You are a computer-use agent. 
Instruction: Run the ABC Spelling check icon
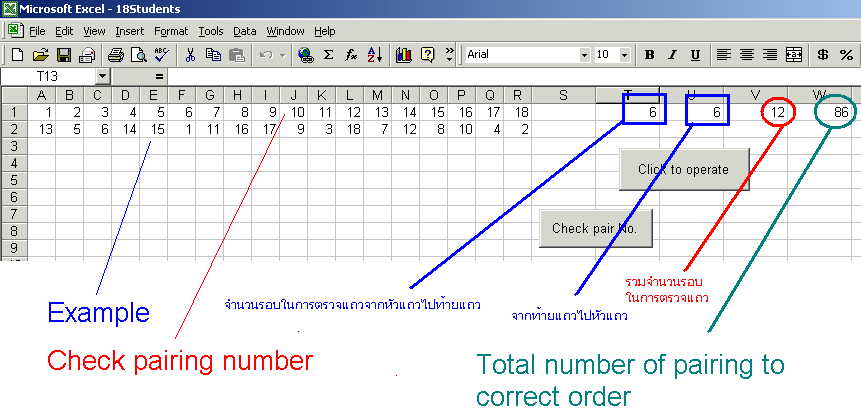(x=161, y=55)
